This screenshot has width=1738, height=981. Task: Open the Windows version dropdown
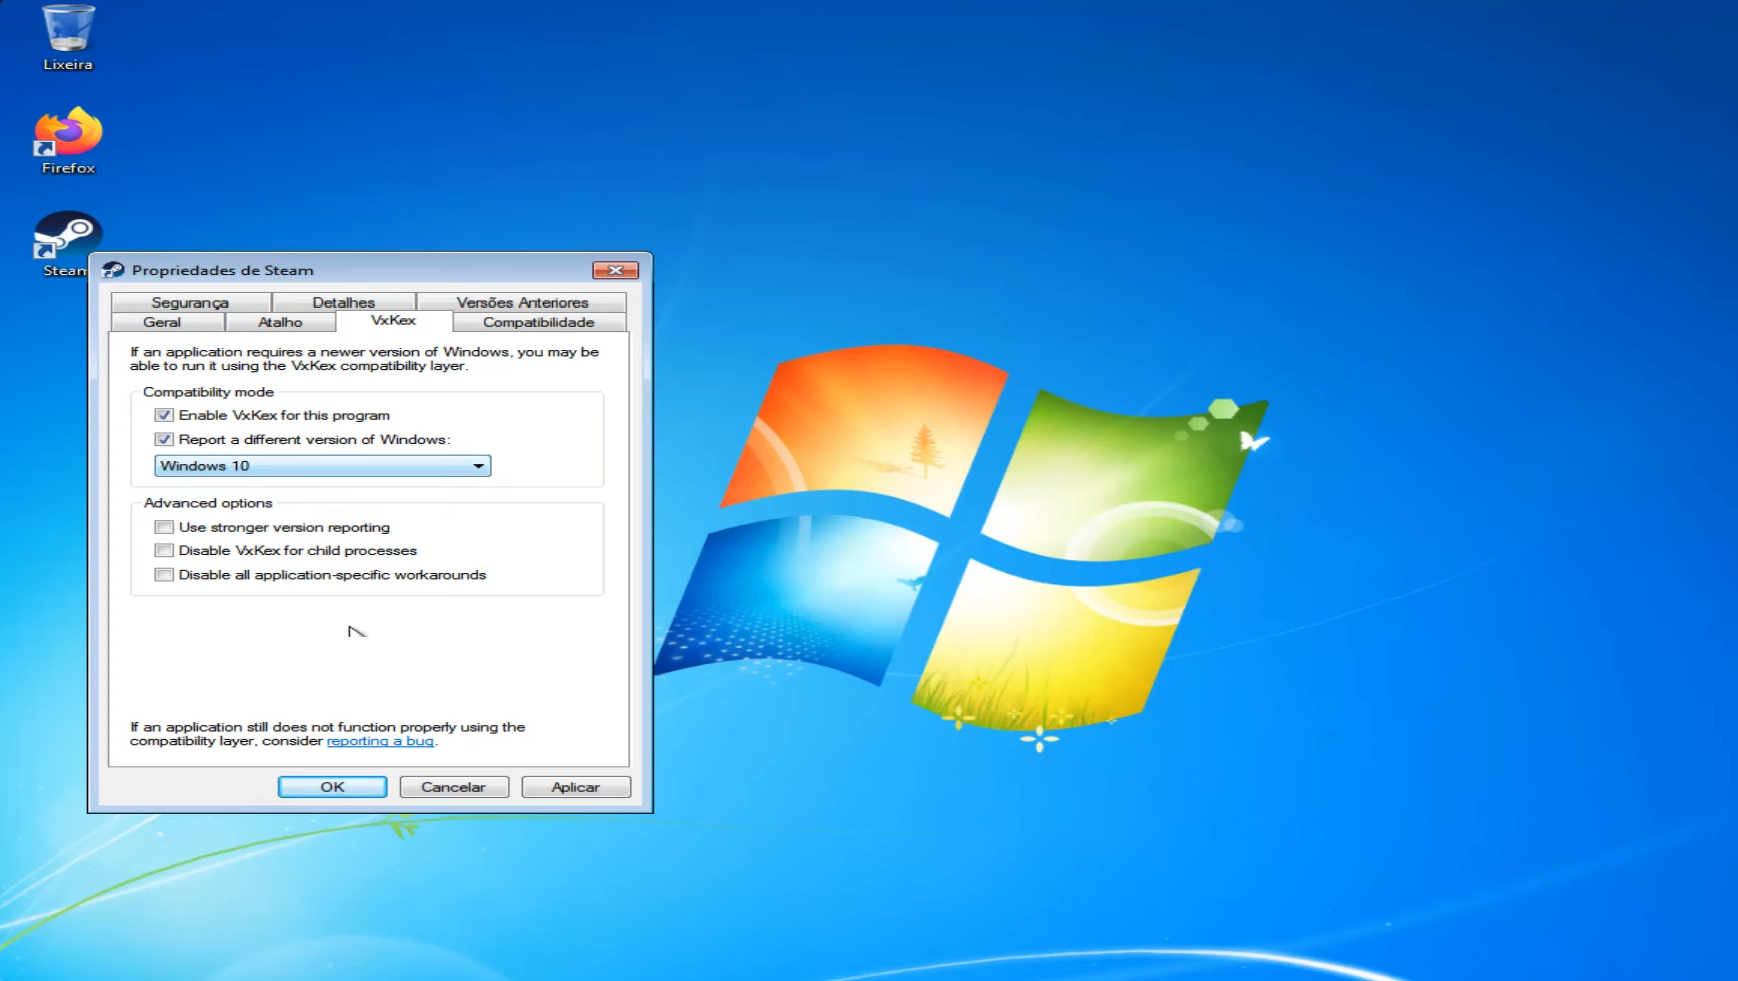pos(320,465)
